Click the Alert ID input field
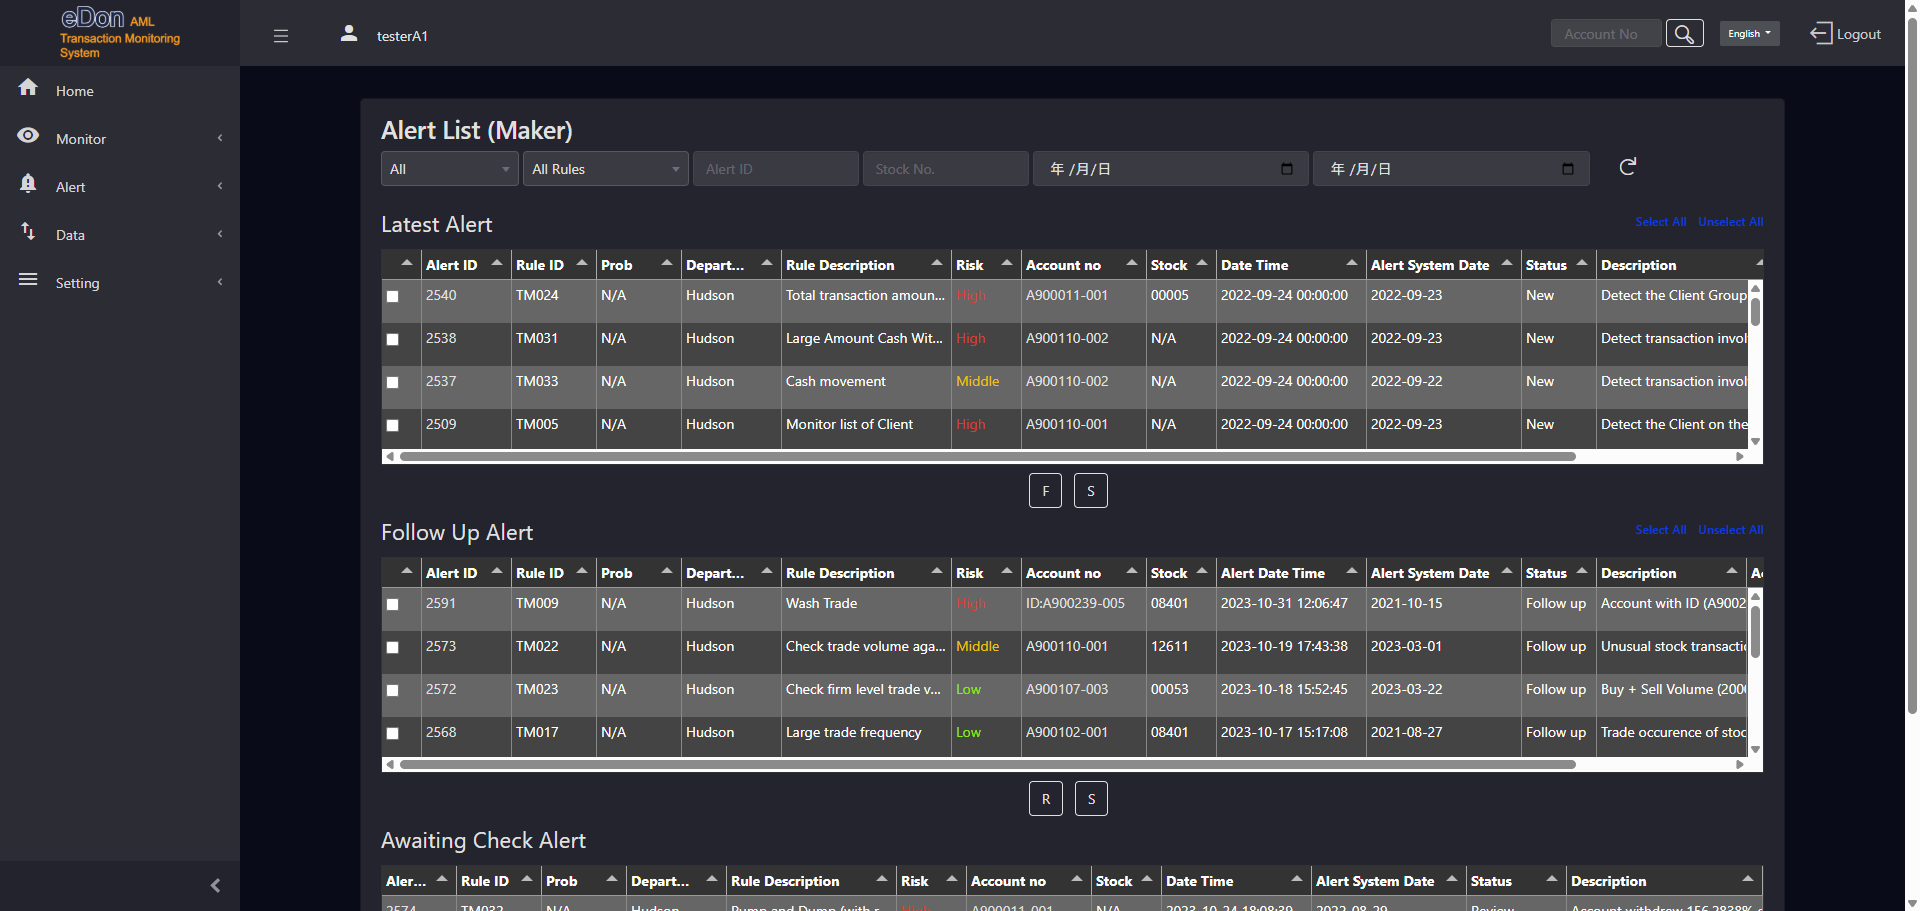Viewport: 1920px width, 911px height. [775, 168]
